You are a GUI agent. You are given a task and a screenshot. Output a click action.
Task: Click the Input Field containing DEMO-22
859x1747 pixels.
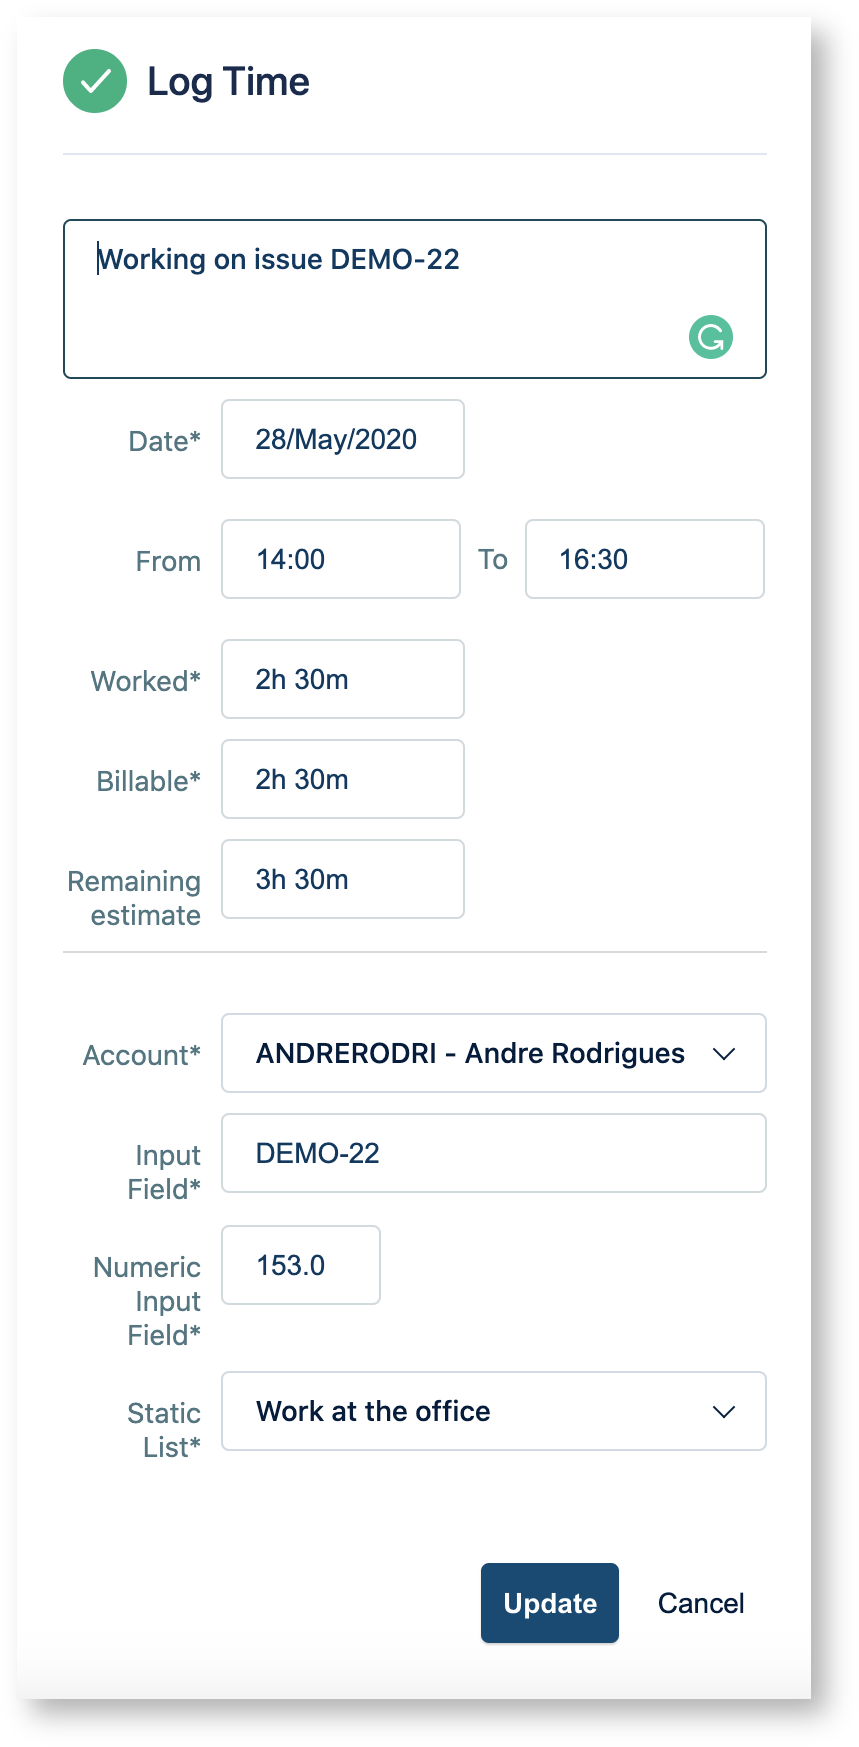pos(493,1154)
